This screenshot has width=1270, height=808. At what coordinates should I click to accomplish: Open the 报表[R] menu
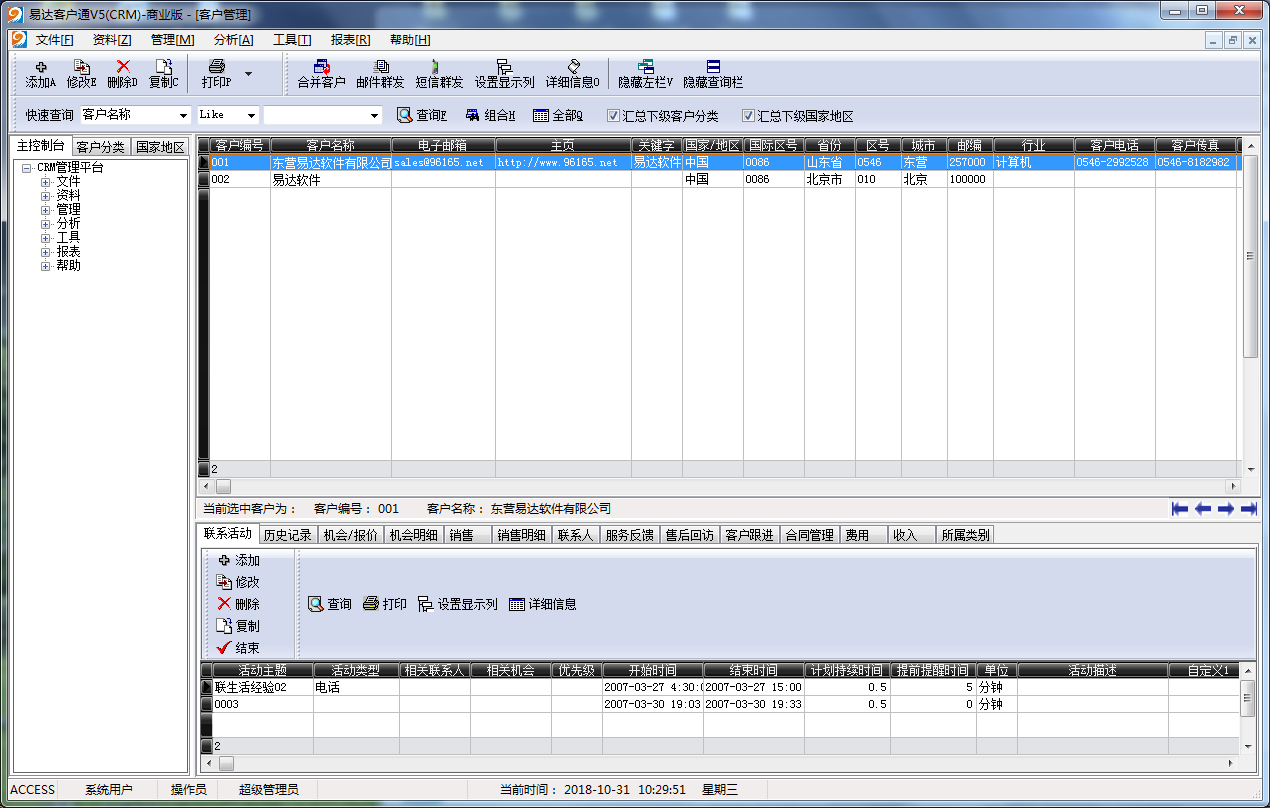[350, 40]
